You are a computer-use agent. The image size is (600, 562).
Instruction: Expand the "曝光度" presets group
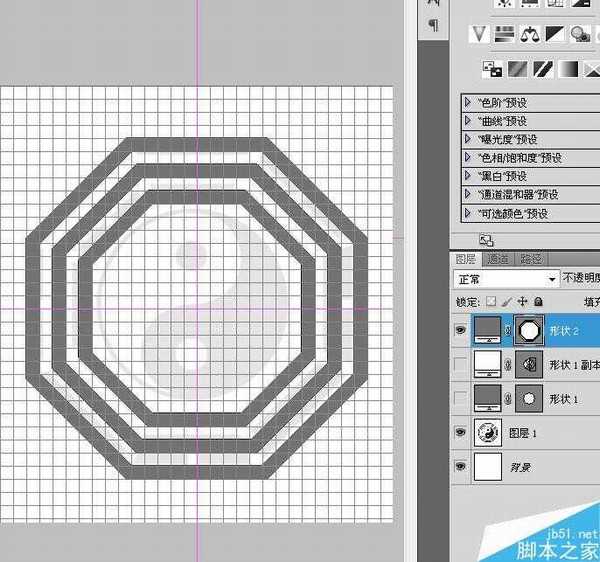pyautogui.click(x=468, y=138)
